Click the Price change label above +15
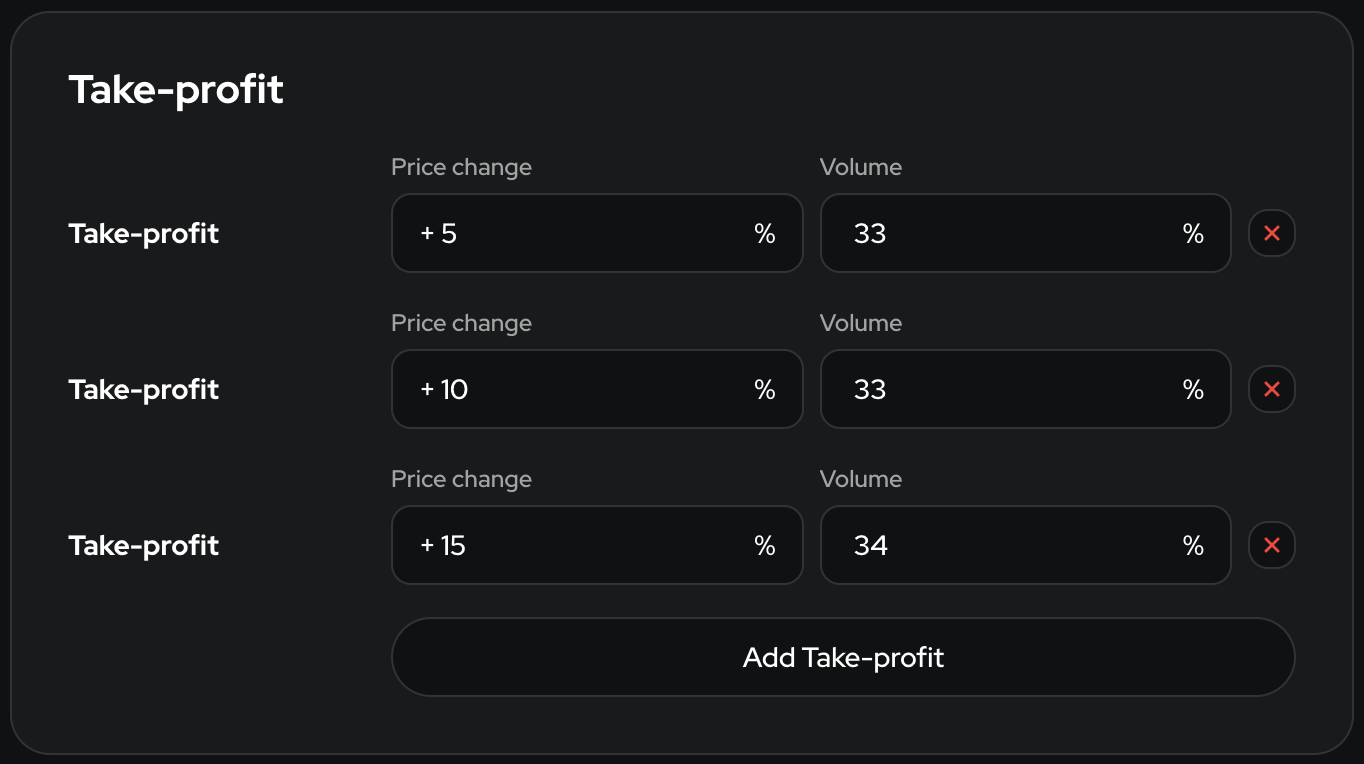 click(x=461, y=479)
